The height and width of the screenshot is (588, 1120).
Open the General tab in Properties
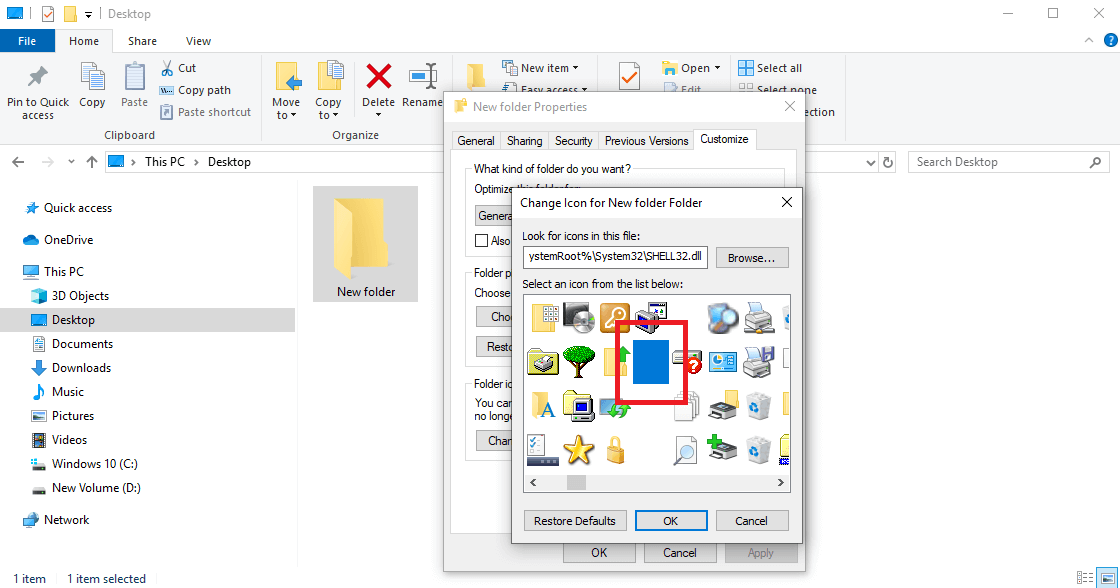click(476, 141)
